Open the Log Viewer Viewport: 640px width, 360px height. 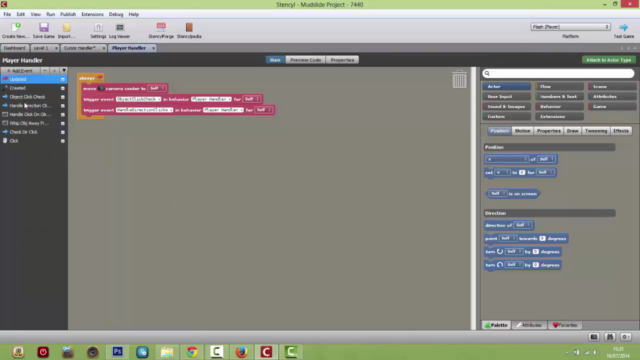[x=120, y=27]
